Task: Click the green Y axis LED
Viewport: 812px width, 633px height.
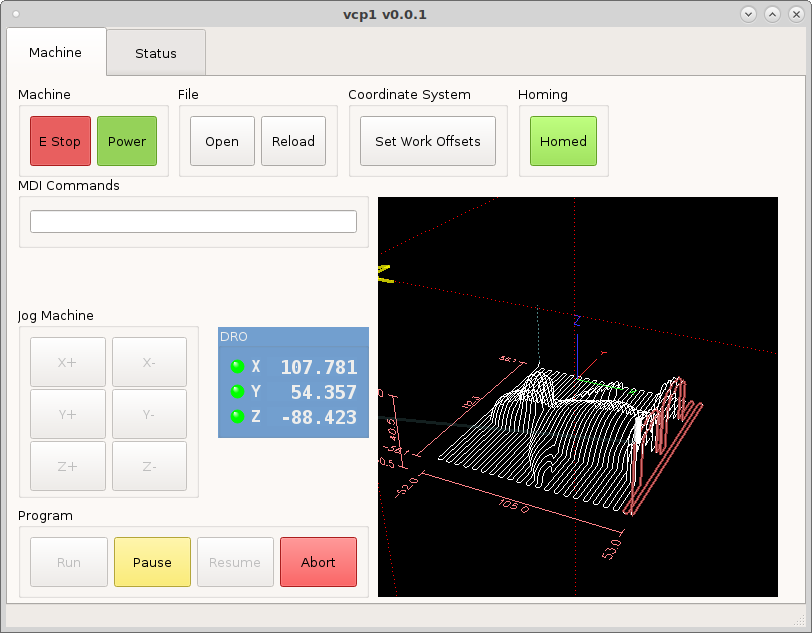Action: (237, 392)
